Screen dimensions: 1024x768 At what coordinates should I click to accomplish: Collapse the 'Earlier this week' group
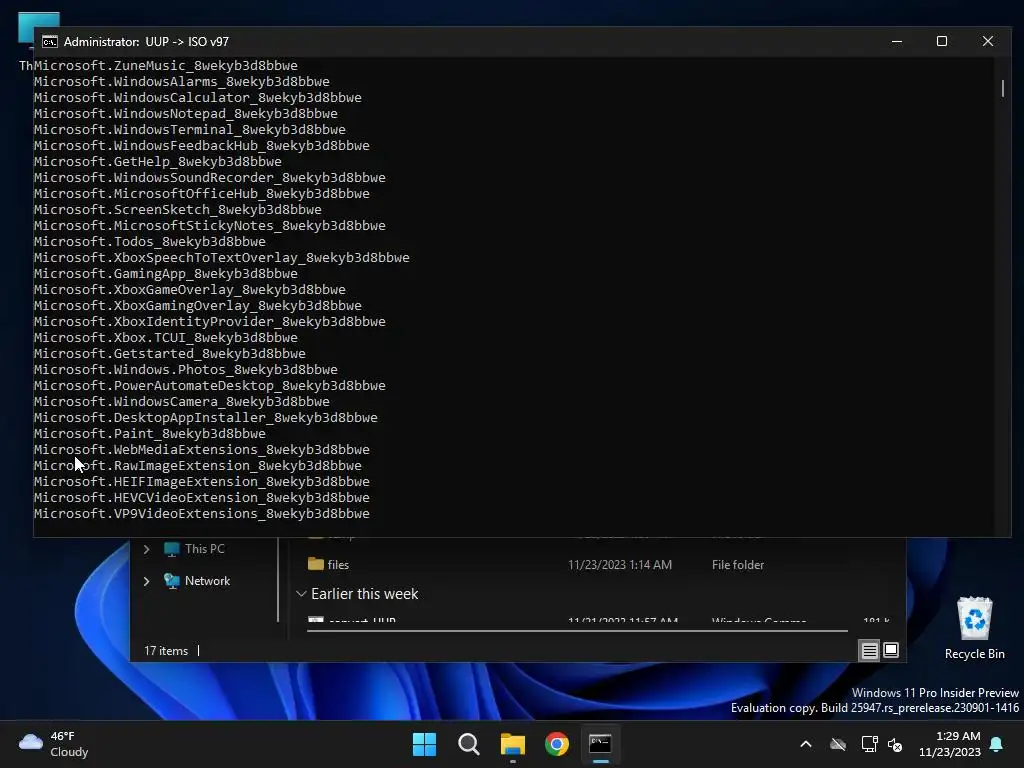[301, 594]
